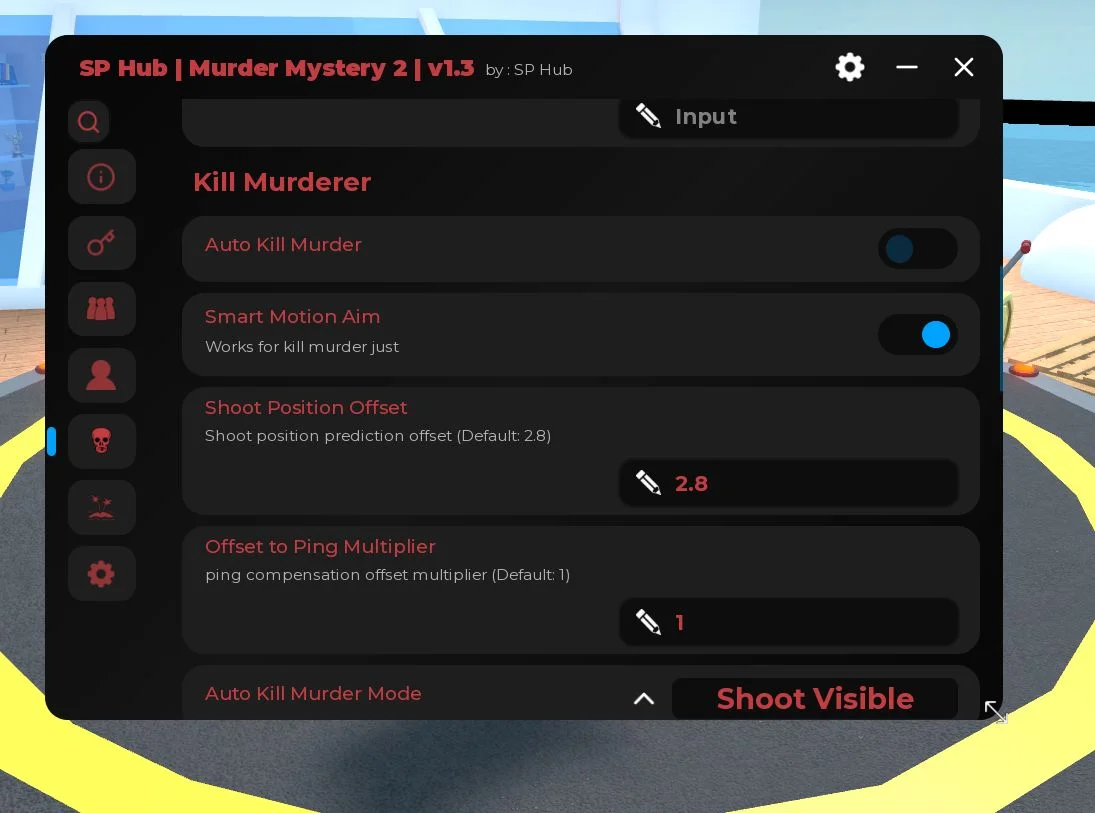
Task: Click the Offset to Ping Multiplier label
Action: [321, 546]
